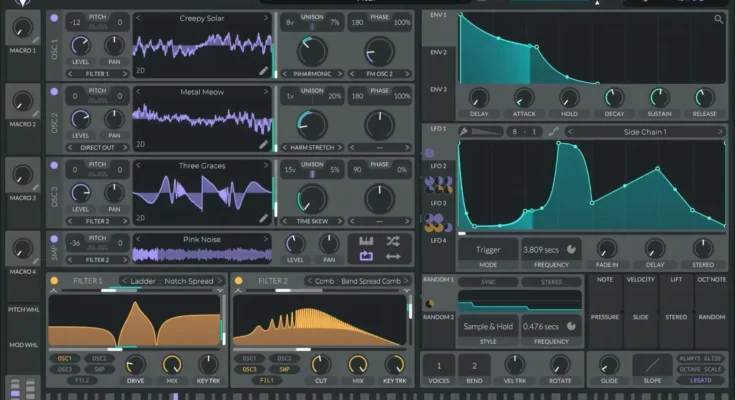The image size is (735, 400).
Task: Click the LEGATO button
Action: coord(701,381)
